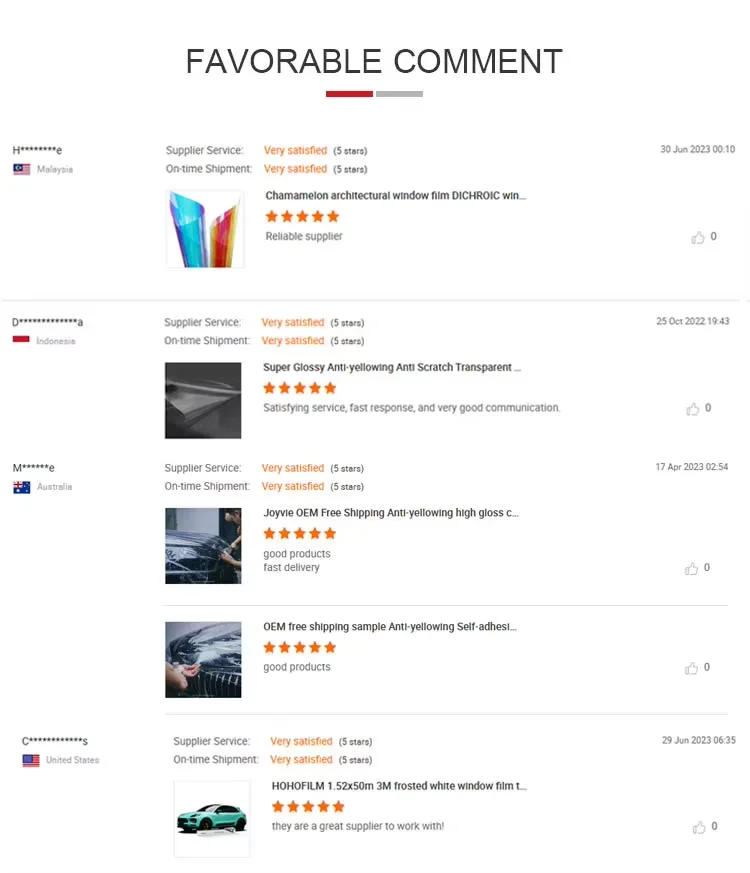Open Super Glossy Anti-yellowing product link
The image size is (750, 873).
[x=392, y=367]
